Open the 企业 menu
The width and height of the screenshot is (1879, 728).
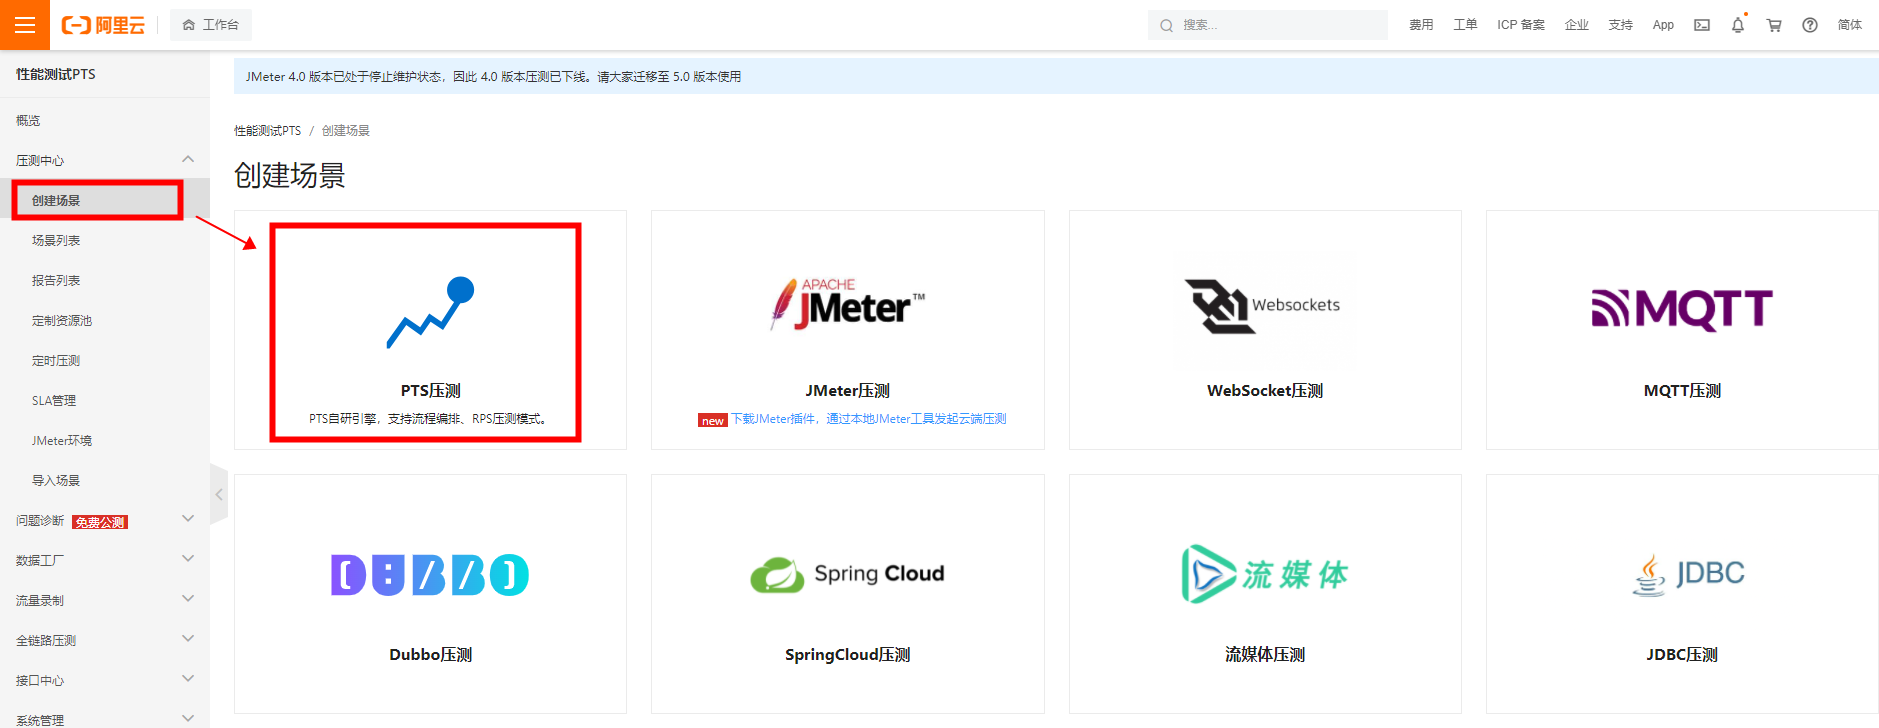click(x=1577, y=25)
